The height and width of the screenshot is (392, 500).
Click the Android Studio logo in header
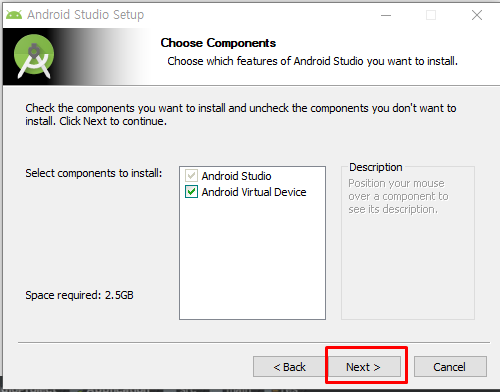(34, 56)
